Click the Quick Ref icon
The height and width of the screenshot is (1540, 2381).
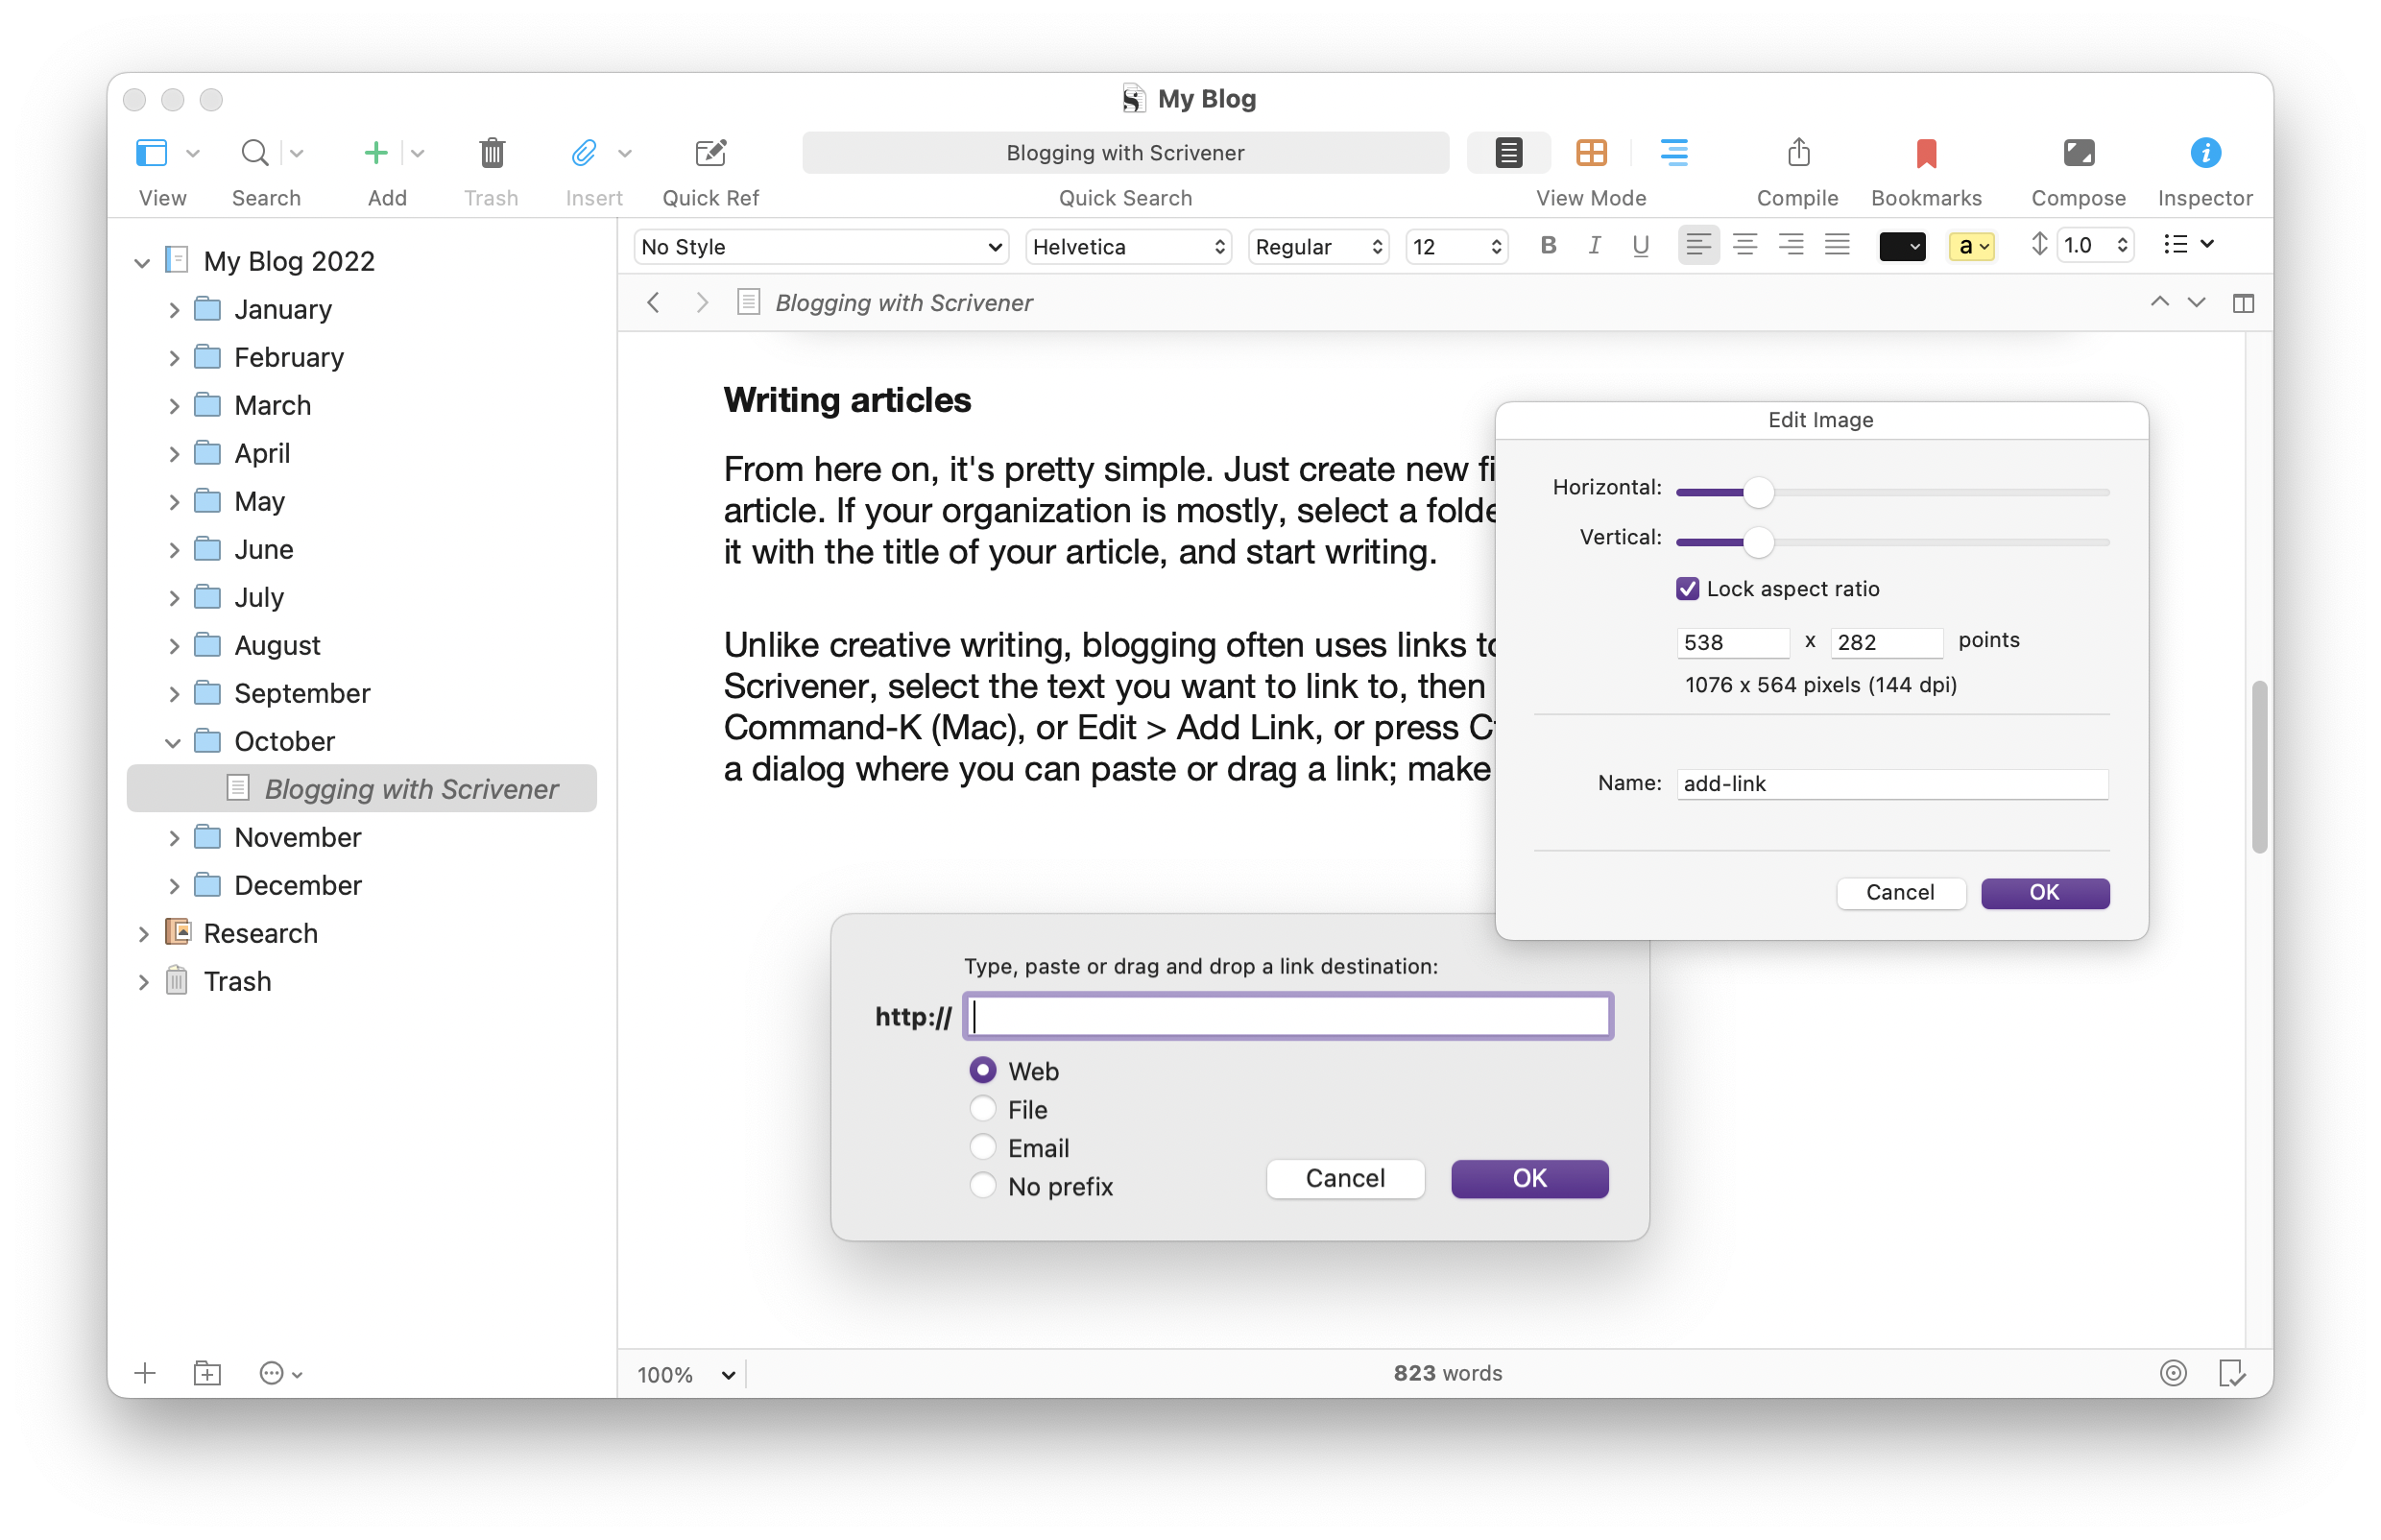pos(710,153)
